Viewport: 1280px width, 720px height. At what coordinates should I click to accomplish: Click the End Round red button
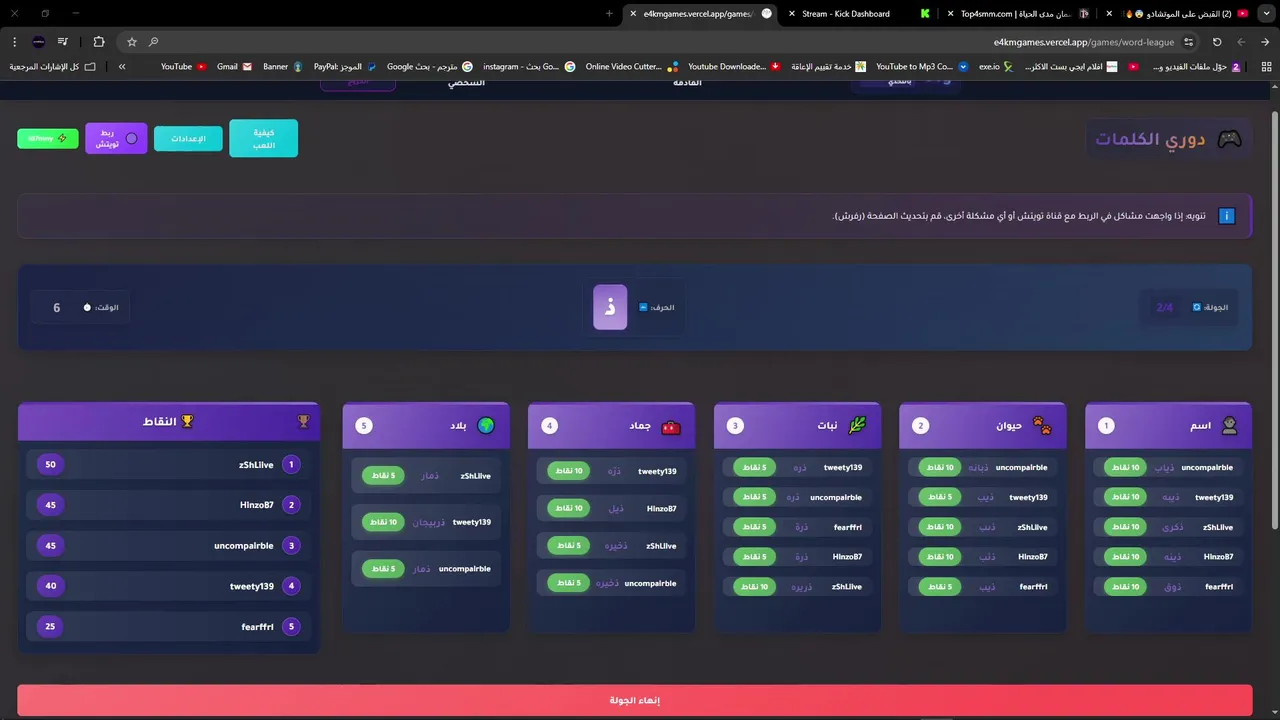coord(634,700)
